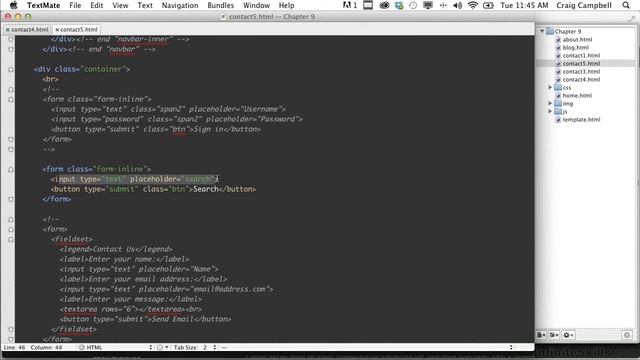
Task: Click the img folder icon
Action: 558,103
